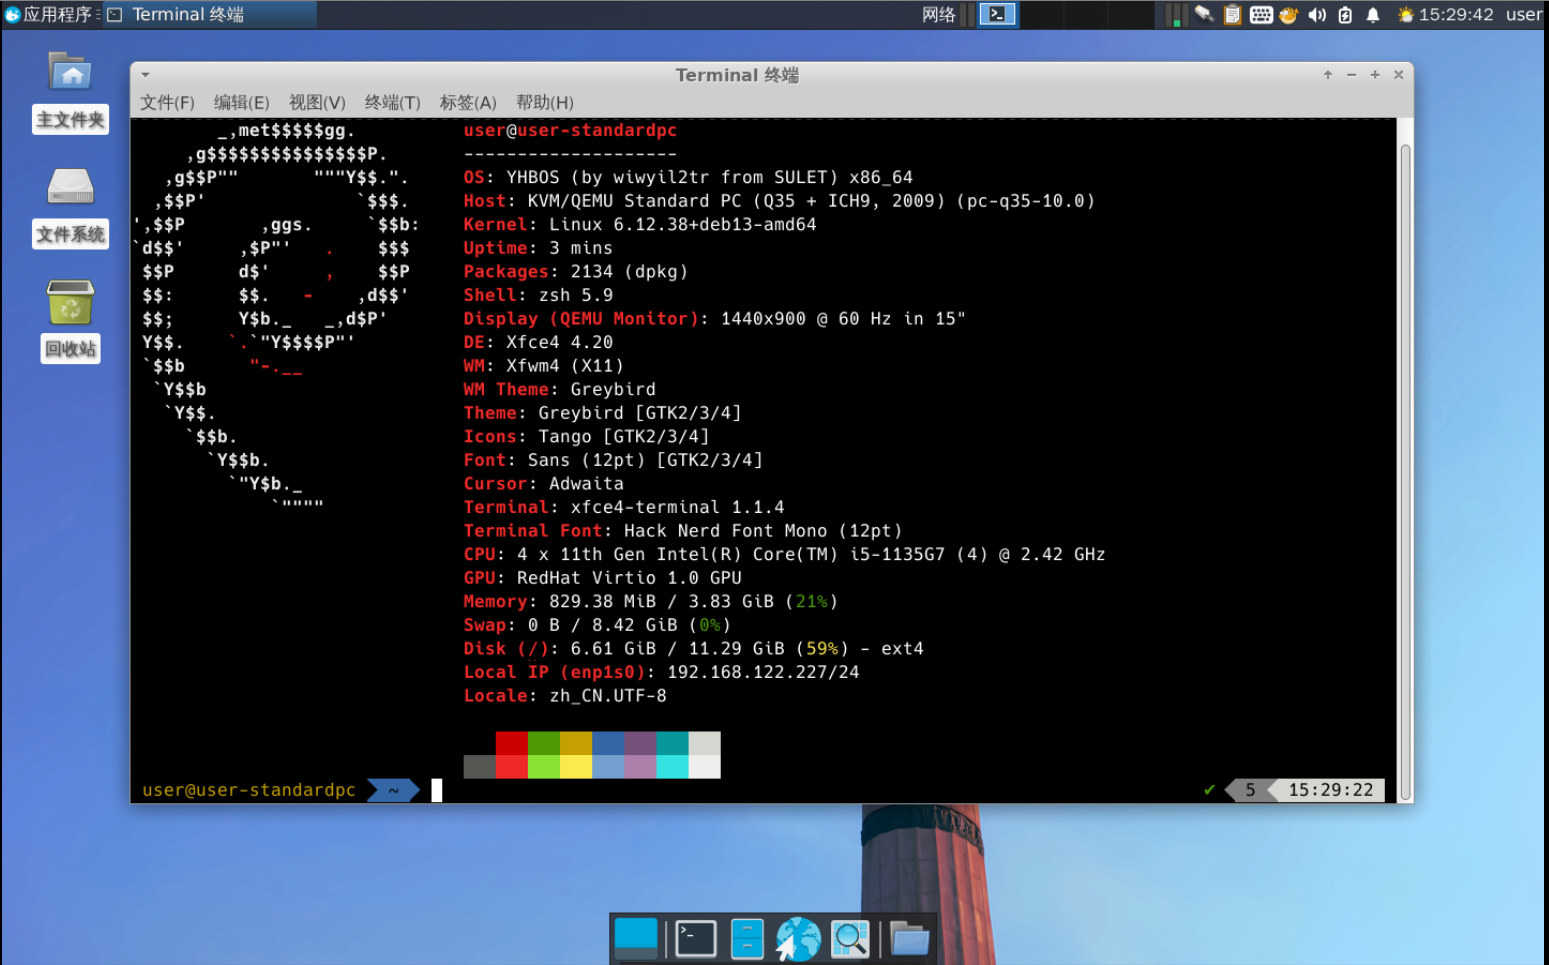Viewport: 1549px width, 965px height.
Task: Click the battery power manager icon
Action: tap(1345, 14)
